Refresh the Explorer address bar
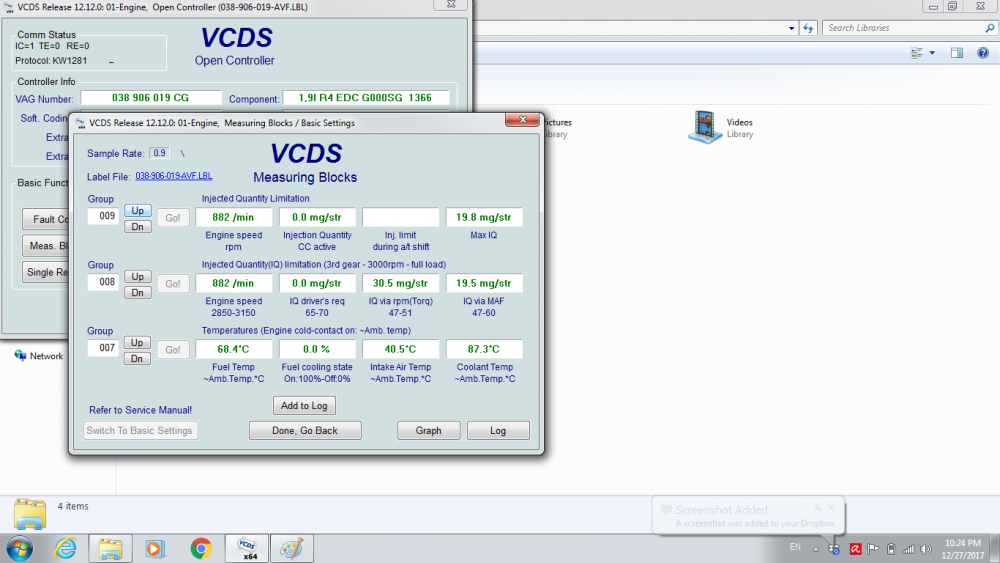This screenshot has height=563, width=1000. point(808,28)
